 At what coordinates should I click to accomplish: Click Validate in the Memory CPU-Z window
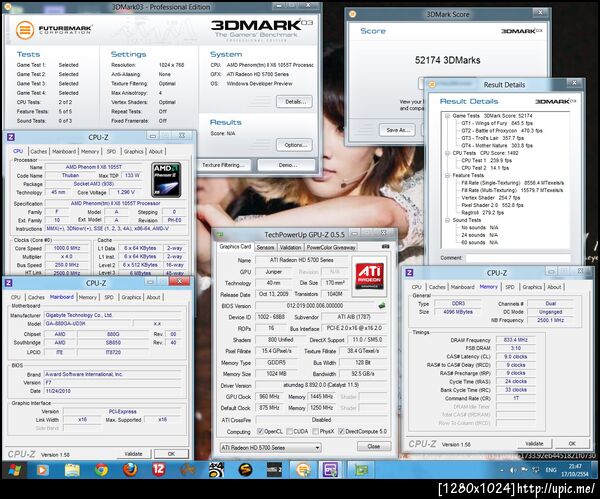[x=534, y=444]
